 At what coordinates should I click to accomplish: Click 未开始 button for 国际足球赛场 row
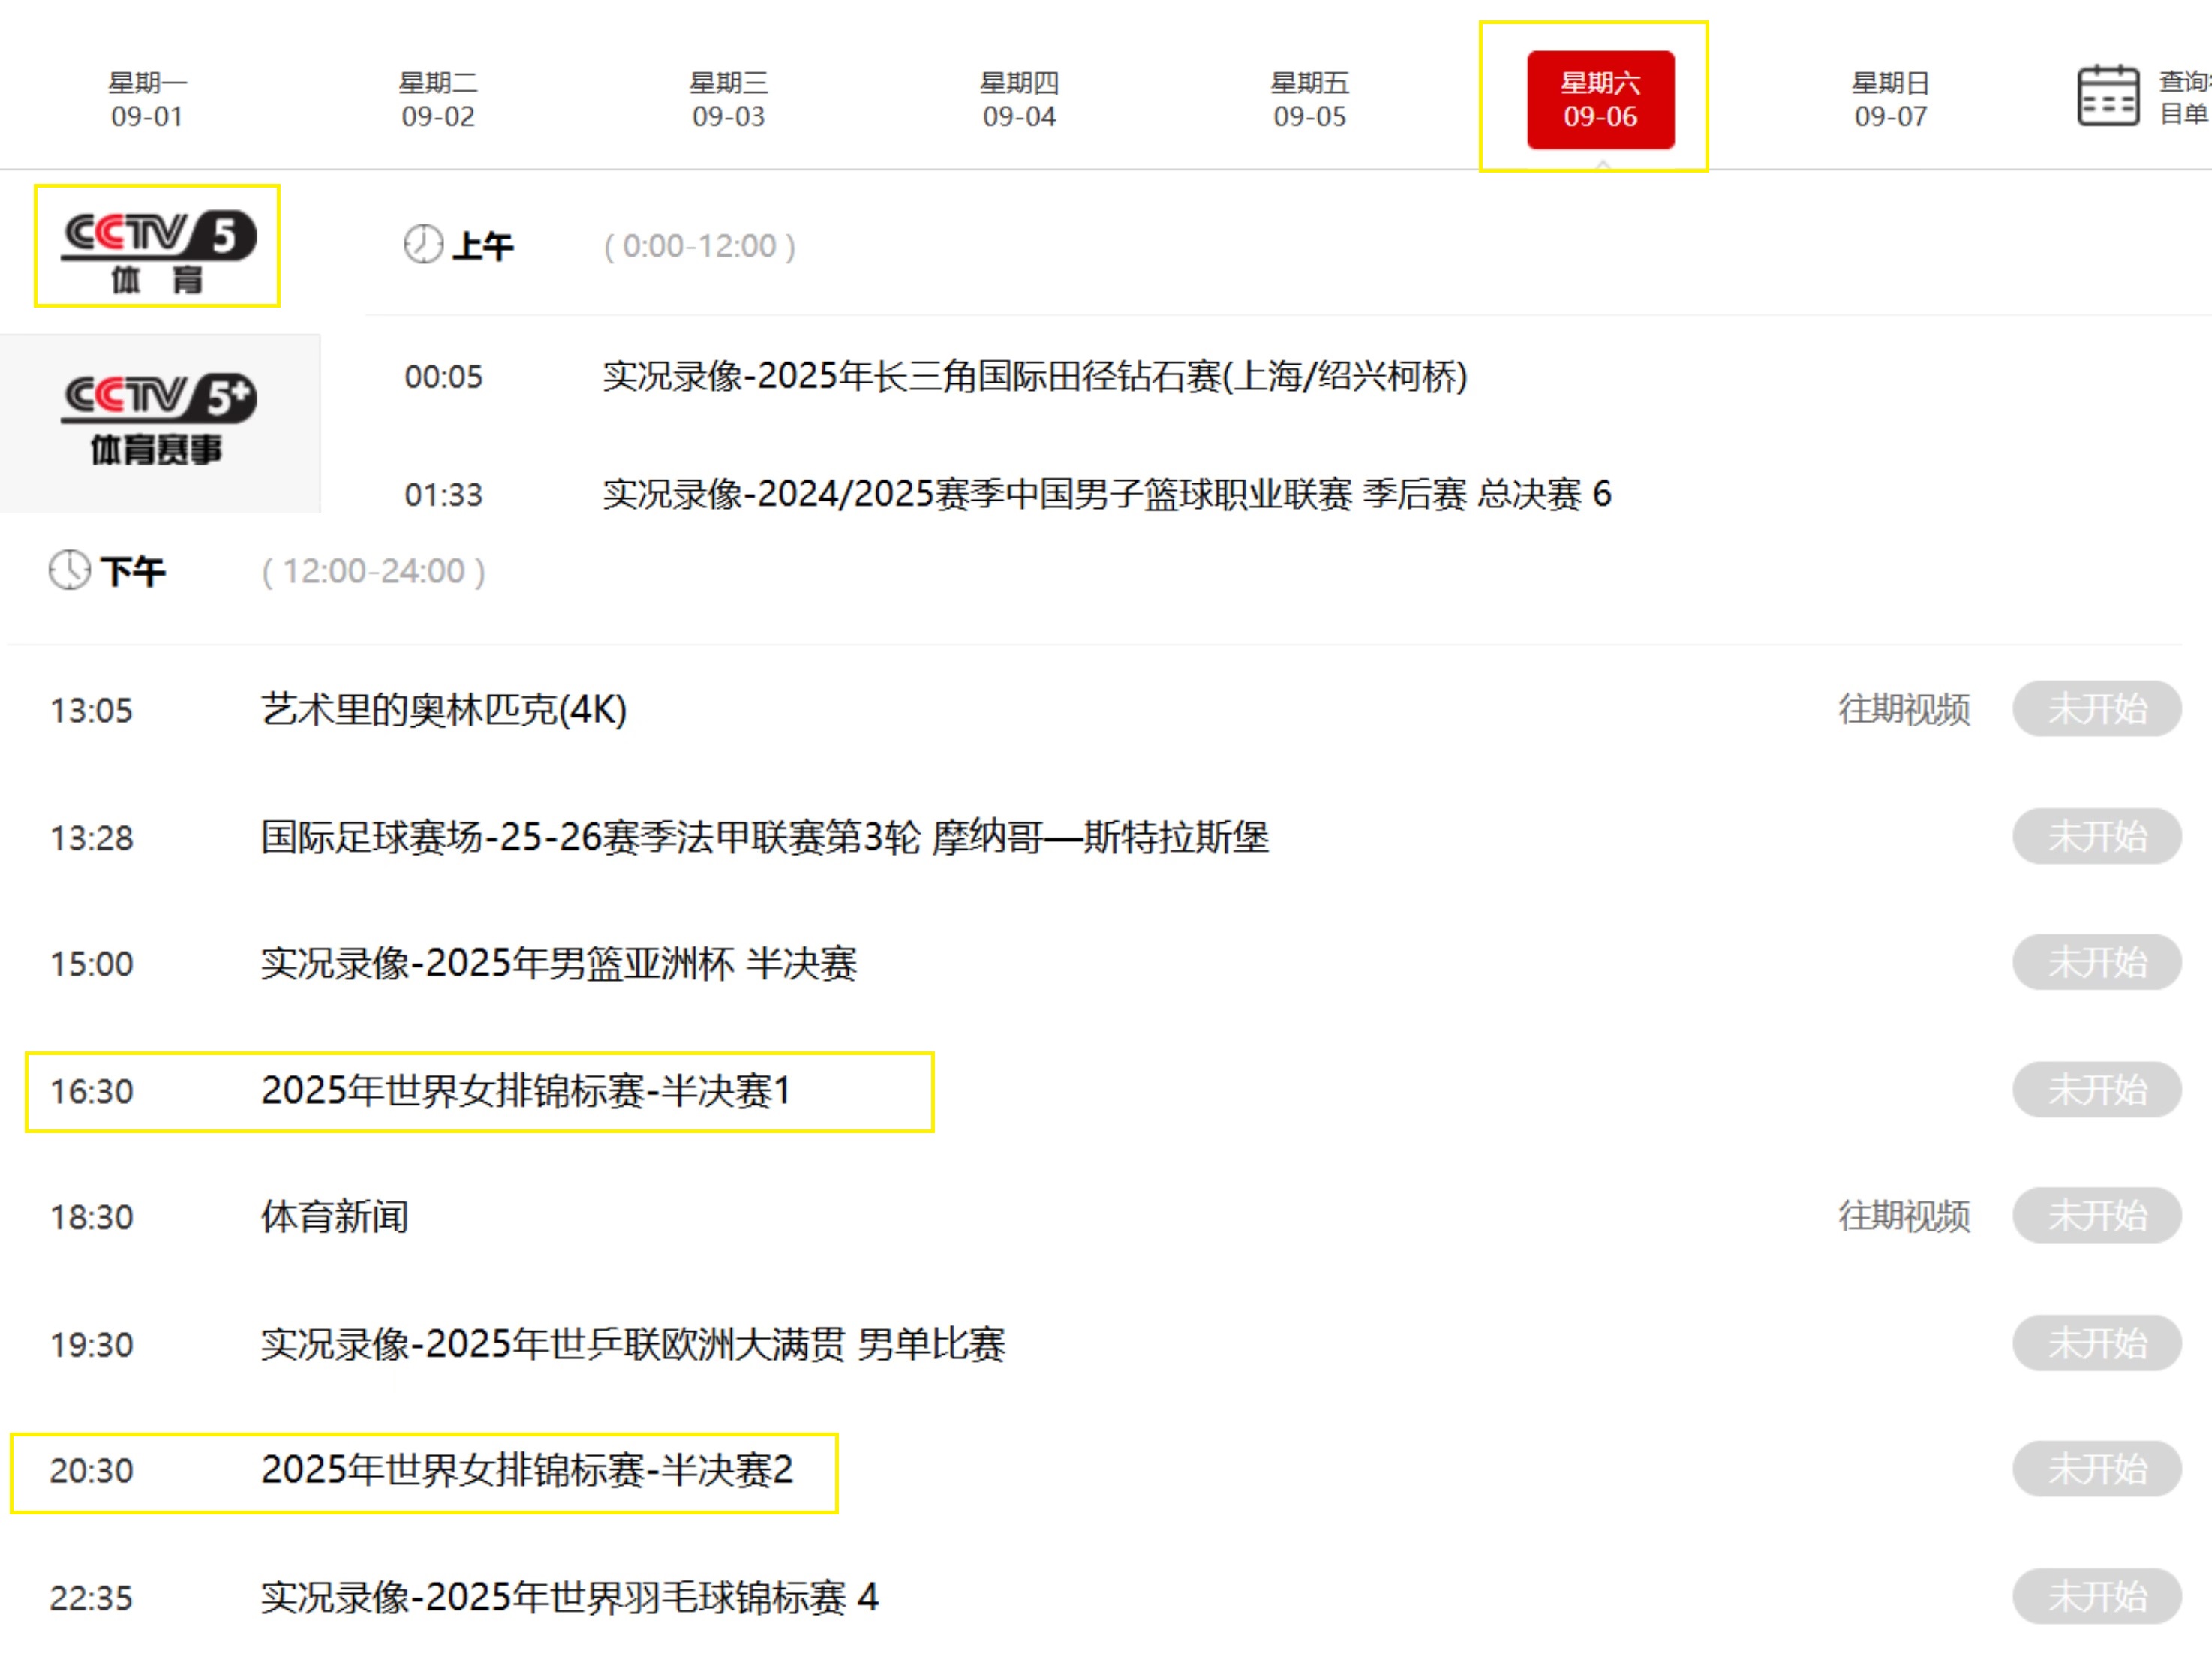click(x=2097, y=836)
